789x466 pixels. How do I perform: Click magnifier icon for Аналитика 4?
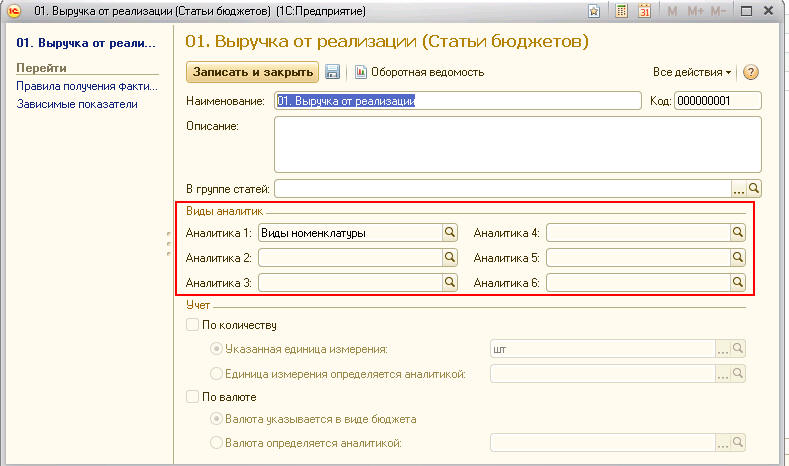click(738, 232)
